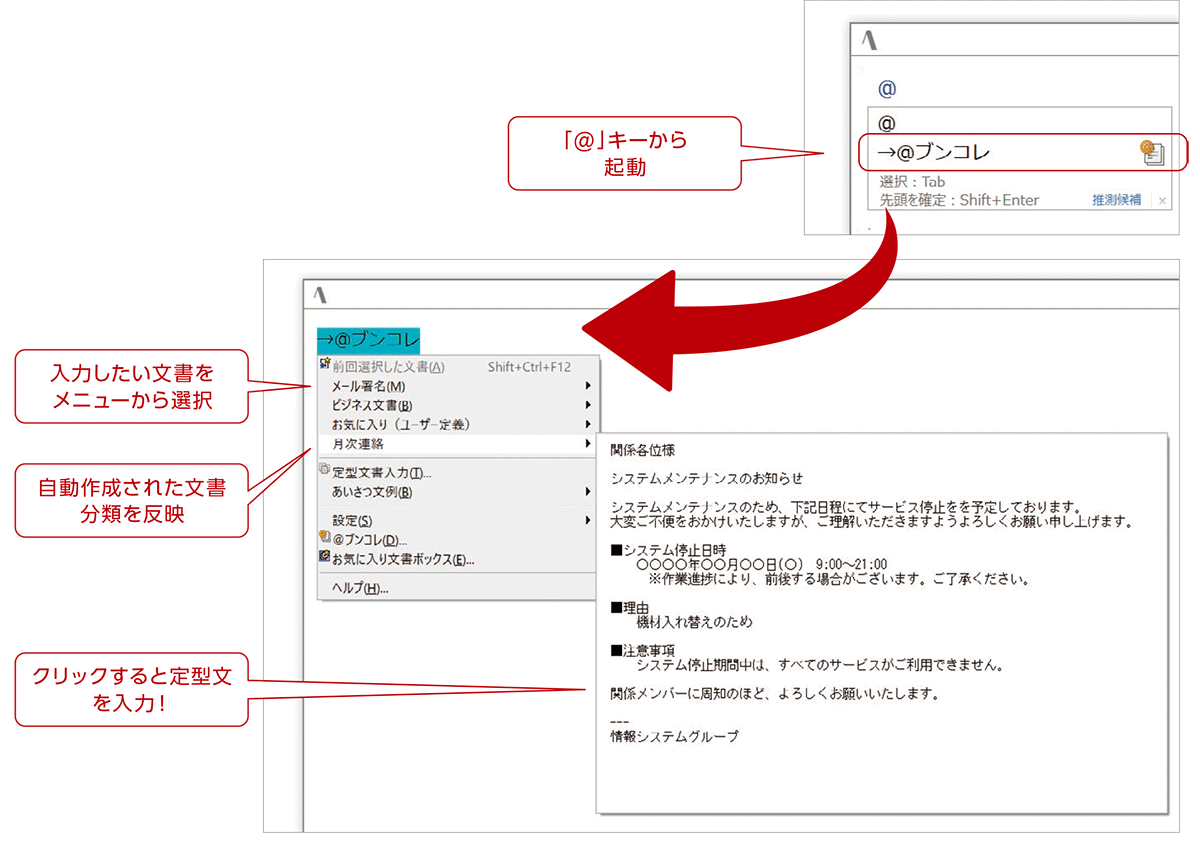This screenshot has height=843, width=1200.
Task: Click the typed blue @ above the candidate box
Action: 887,89
